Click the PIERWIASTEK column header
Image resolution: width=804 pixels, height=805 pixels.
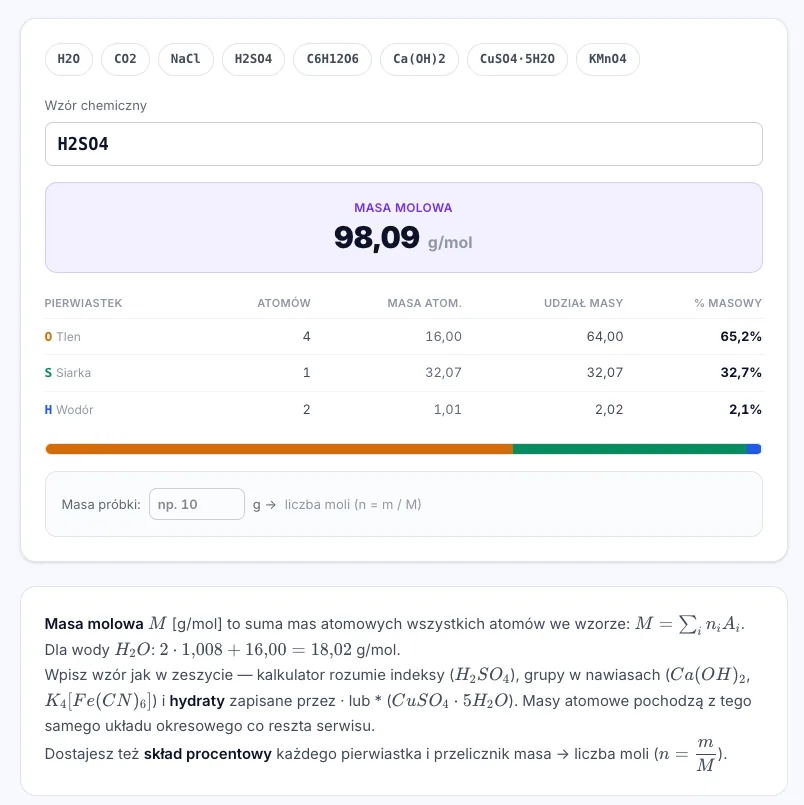tap(83, 303)
